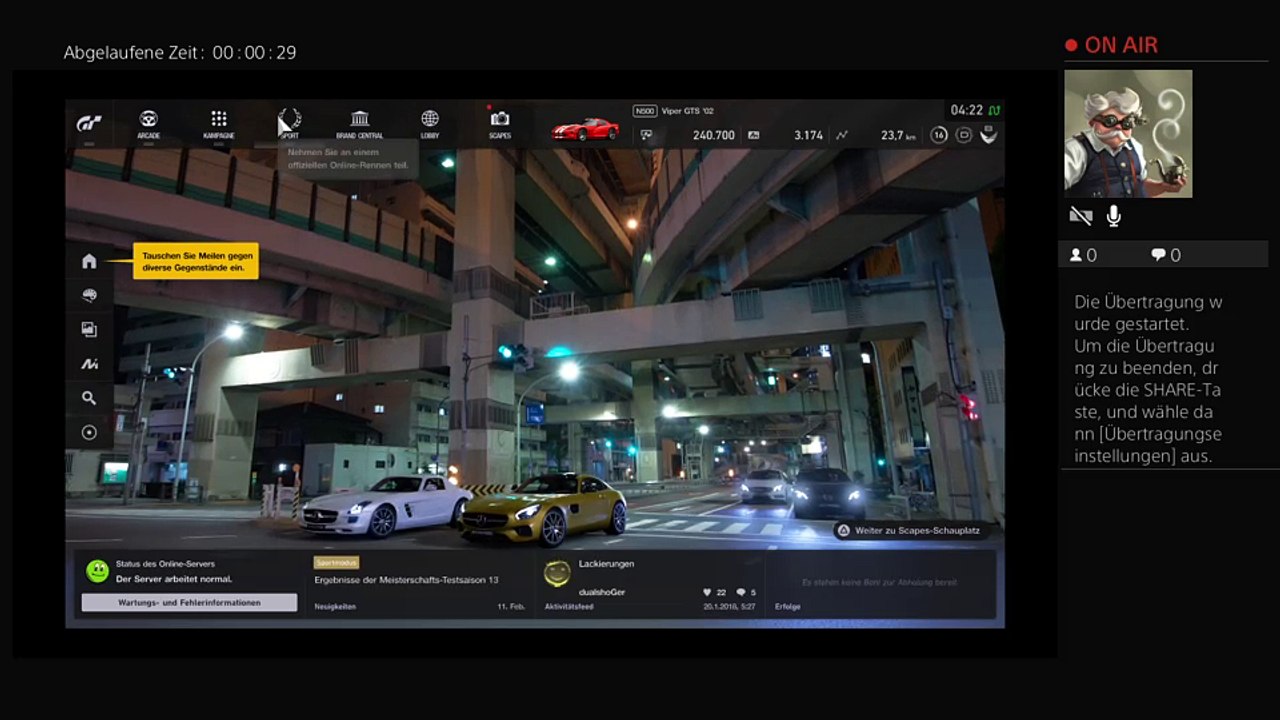
Task: Select the red Viper GTS car thumbnail
Action: point(585,130)
